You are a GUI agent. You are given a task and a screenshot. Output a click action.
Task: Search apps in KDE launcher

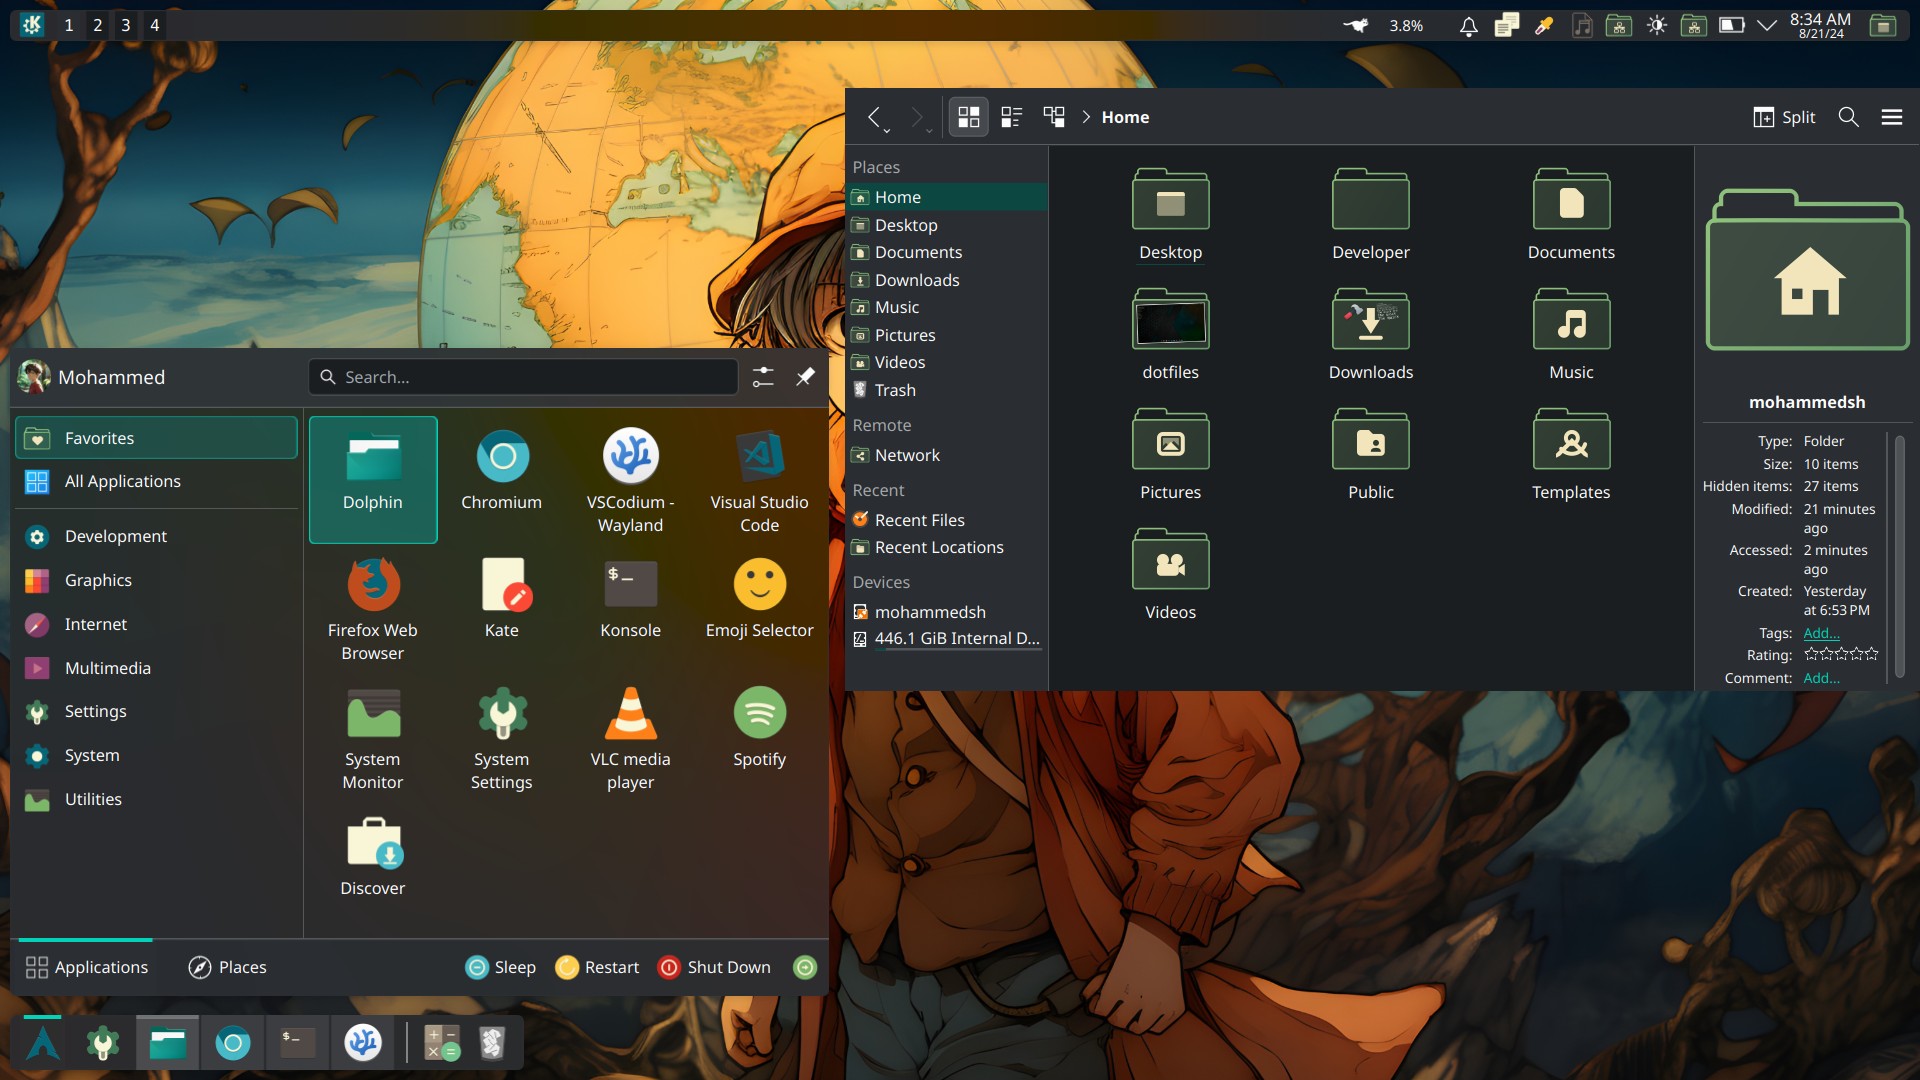[524, 378]
